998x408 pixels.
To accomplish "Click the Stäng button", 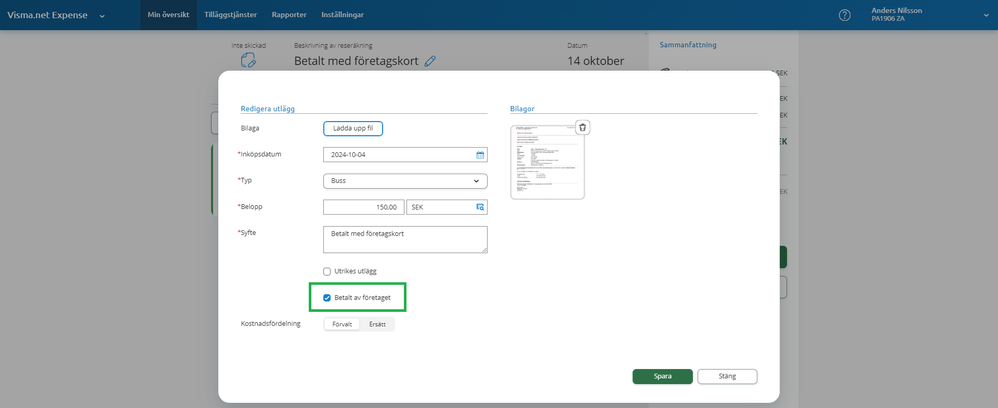I will point(727,377).
